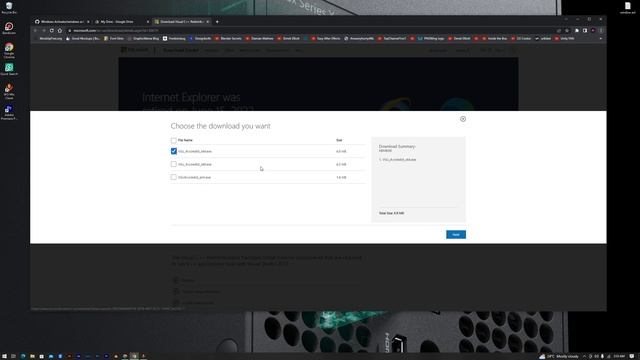This screenshot has width=640, height=360.
Task: Open the Recycle Bin desktop icon
Action: point(9,7)
